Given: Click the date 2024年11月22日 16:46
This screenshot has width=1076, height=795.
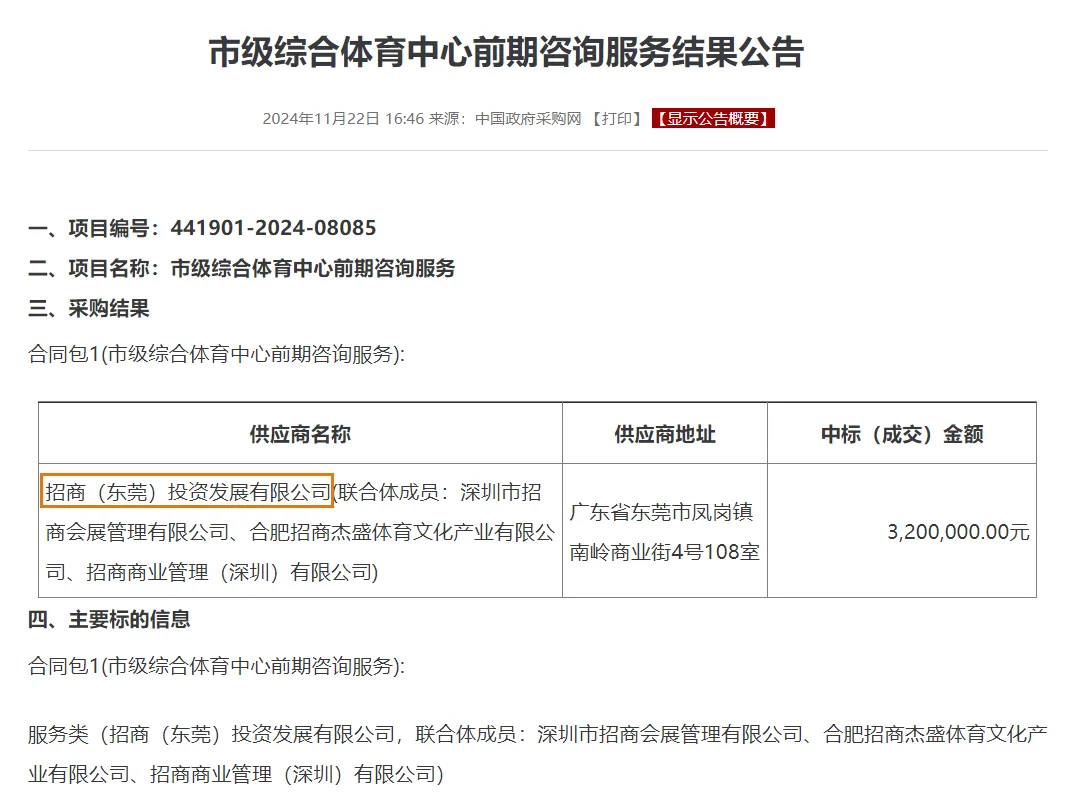Looking at the screenshot, I should tap(343, 119).
